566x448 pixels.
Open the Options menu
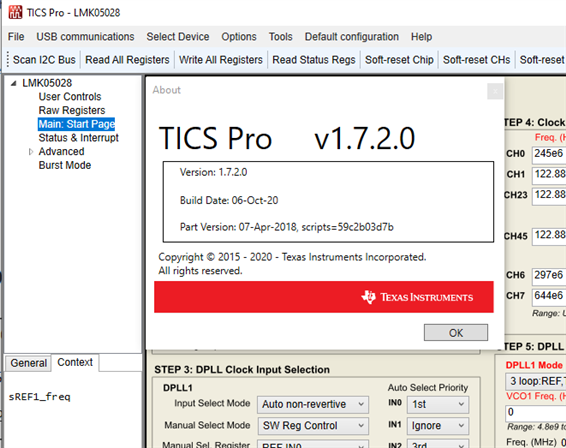[x=239, y=36]
